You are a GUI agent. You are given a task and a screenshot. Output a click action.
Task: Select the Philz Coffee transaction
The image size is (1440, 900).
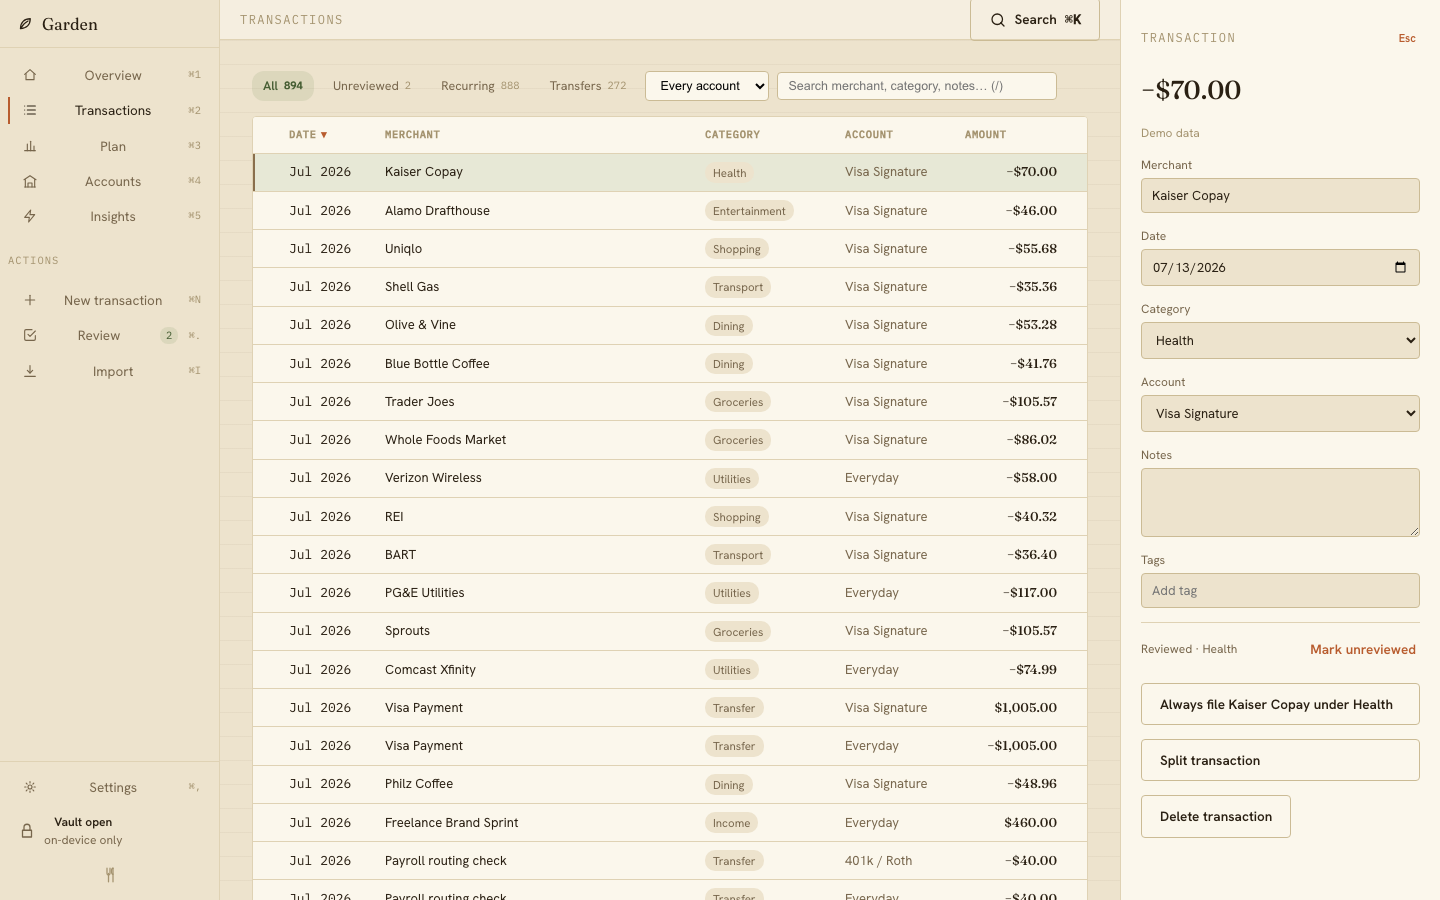pyautogui.click(x=670, y=784)
